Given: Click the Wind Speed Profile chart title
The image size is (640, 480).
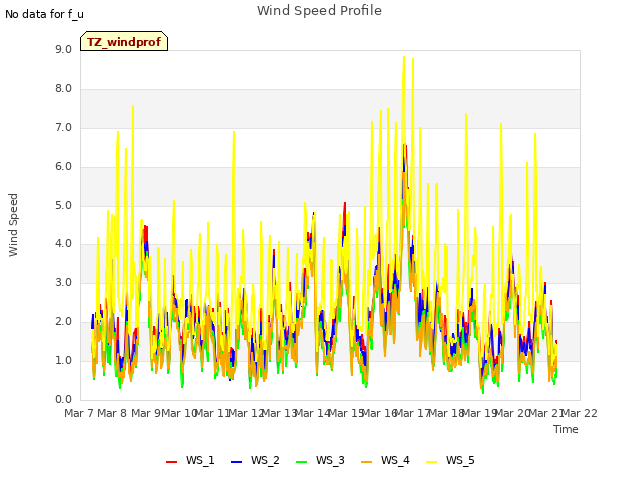Looking at the screenshot, I should [319, 11].
